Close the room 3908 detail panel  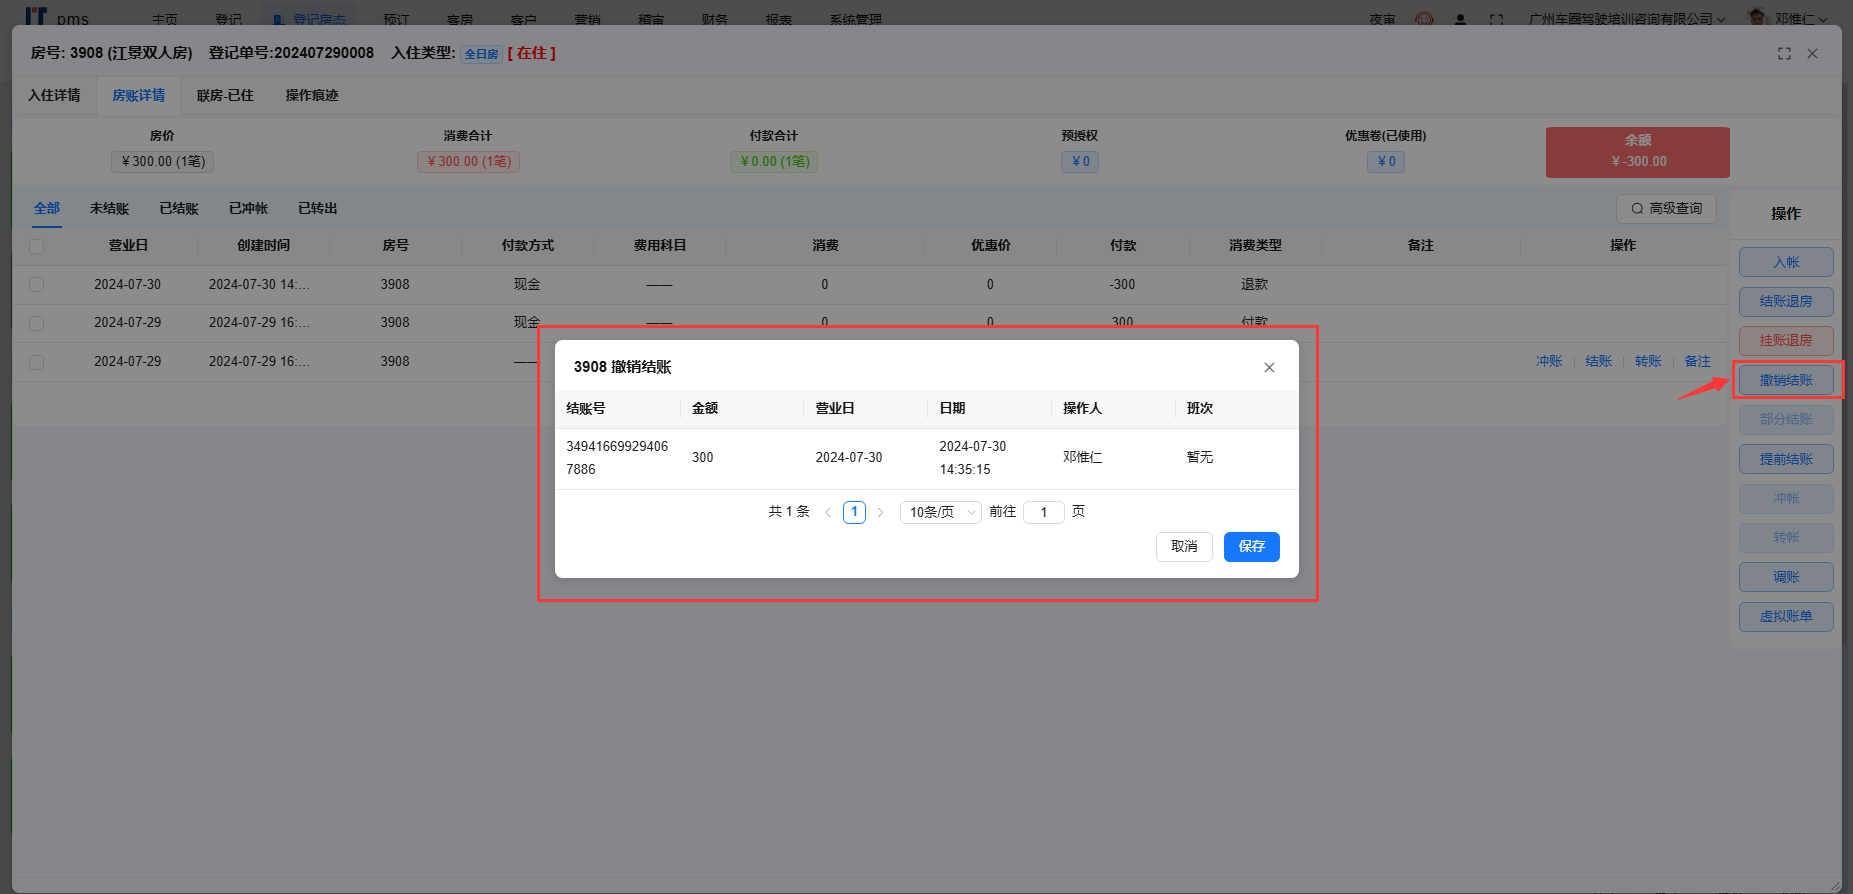tap(1812, 54)
